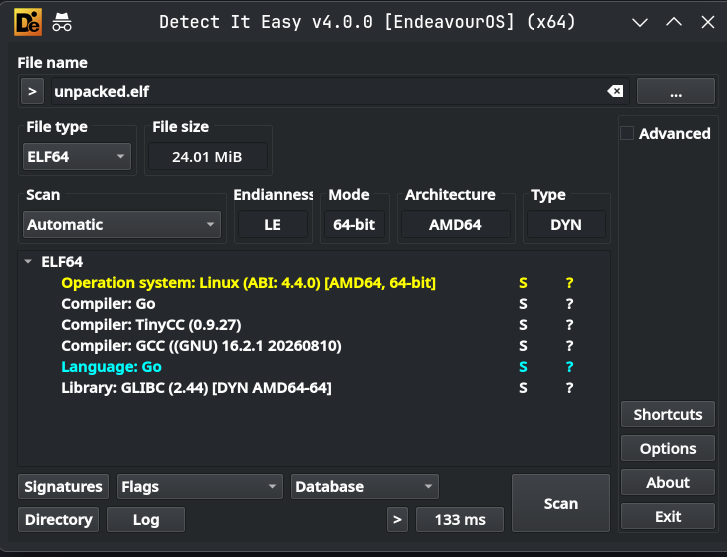Screen dimensions: 727x557
Task: Open the Scan mode Automatic dropdown
Action: (122, 224)
